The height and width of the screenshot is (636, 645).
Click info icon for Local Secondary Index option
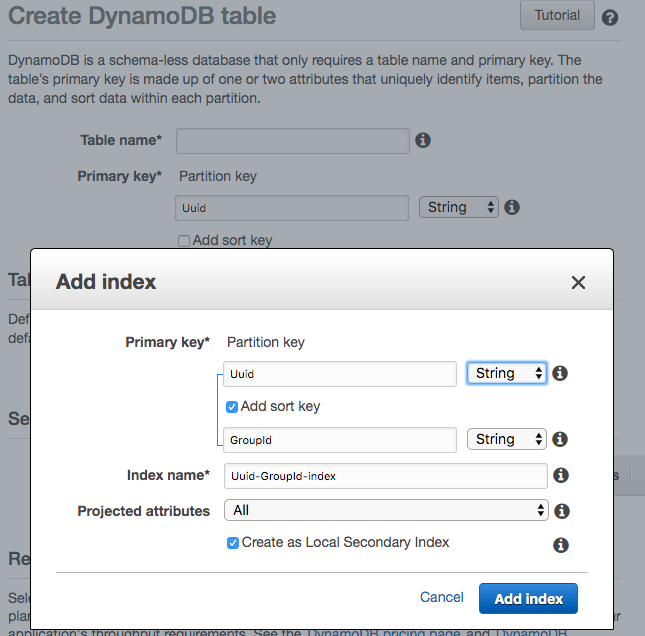tap(561, 545)
